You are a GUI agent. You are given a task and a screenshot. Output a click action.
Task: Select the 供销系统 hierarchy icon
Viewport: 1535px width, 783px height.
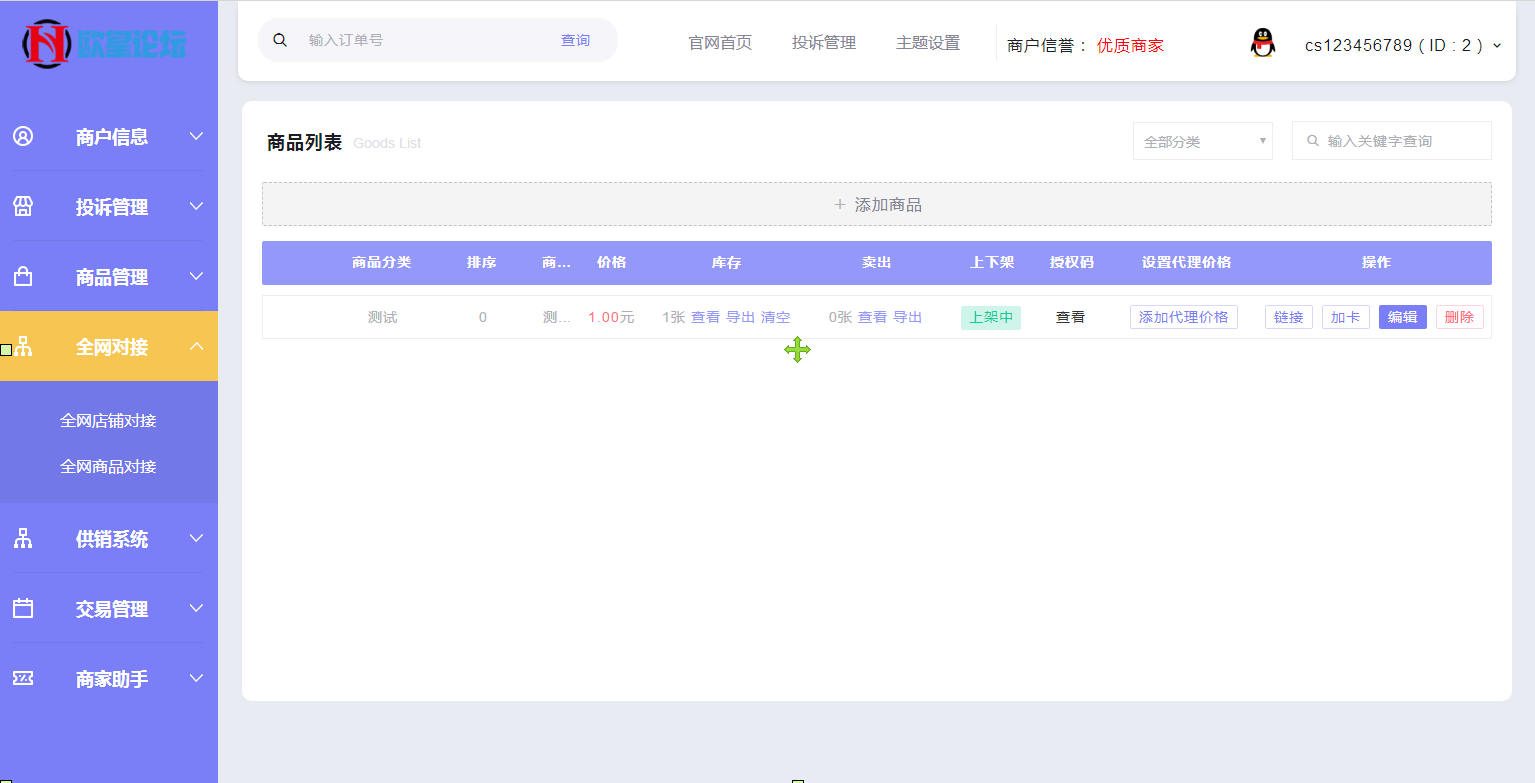(x=23, y=538)
